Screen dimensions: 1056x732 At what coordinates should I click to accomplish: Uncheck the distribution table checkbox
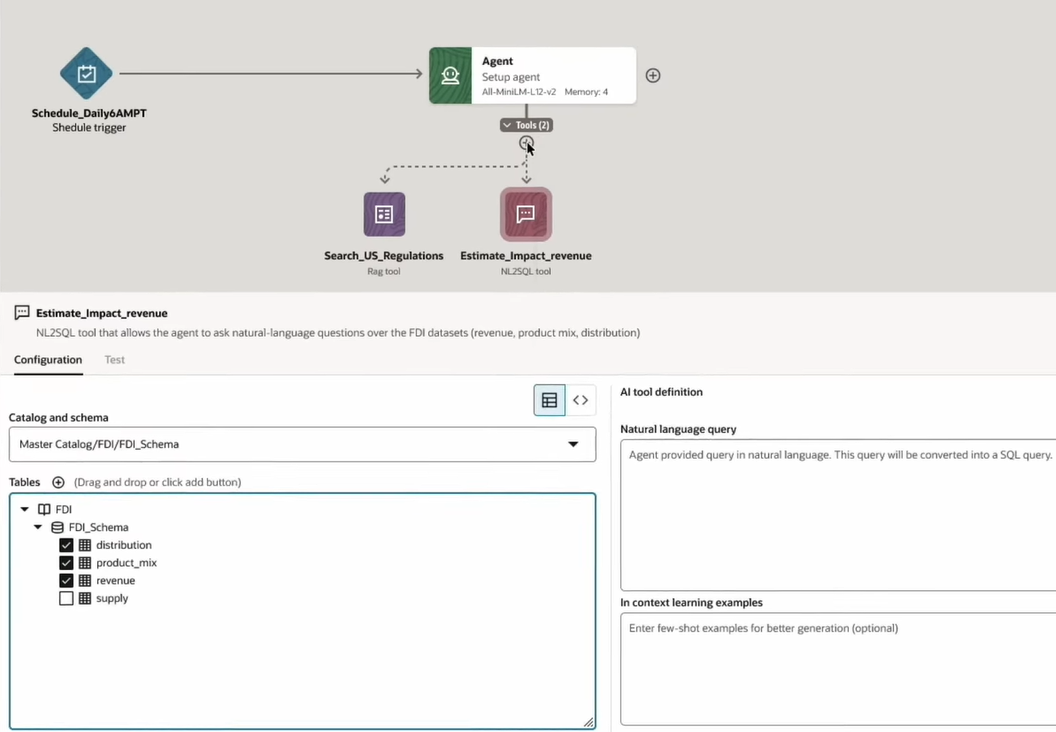(x=66, y=545)
